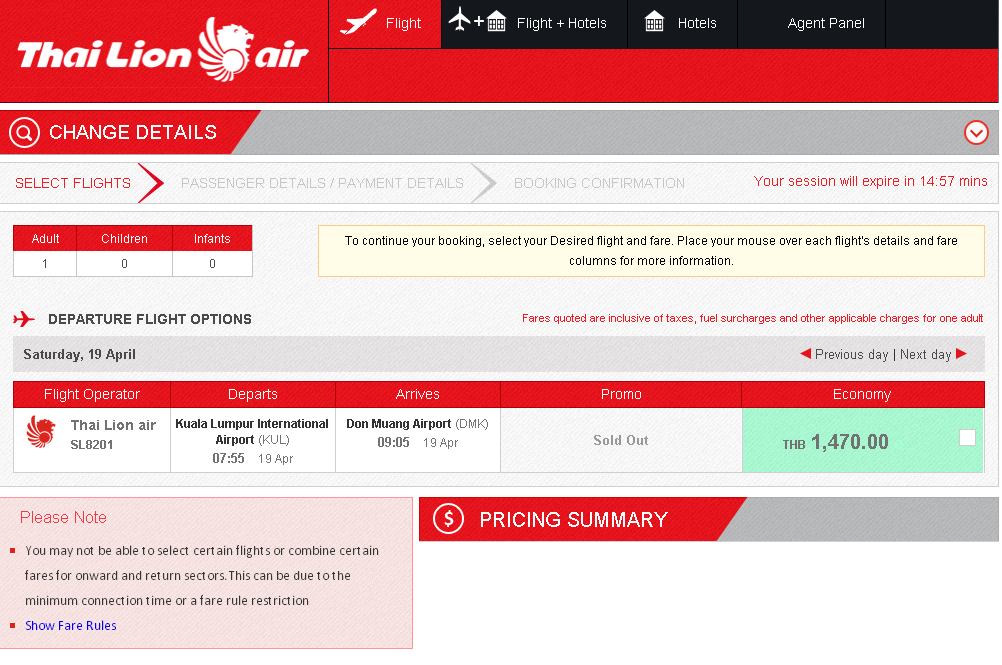
Task: Click the dollar icon in Pricing Summary
Action: point(448,519)
